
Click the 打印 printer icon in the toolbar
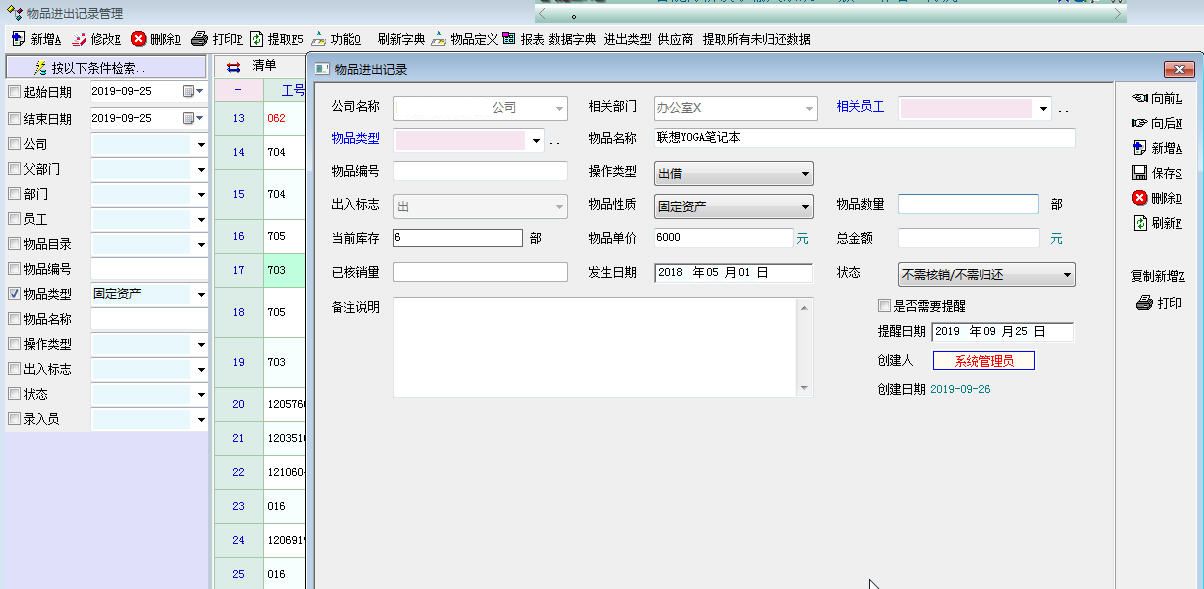tap(199, 39)
